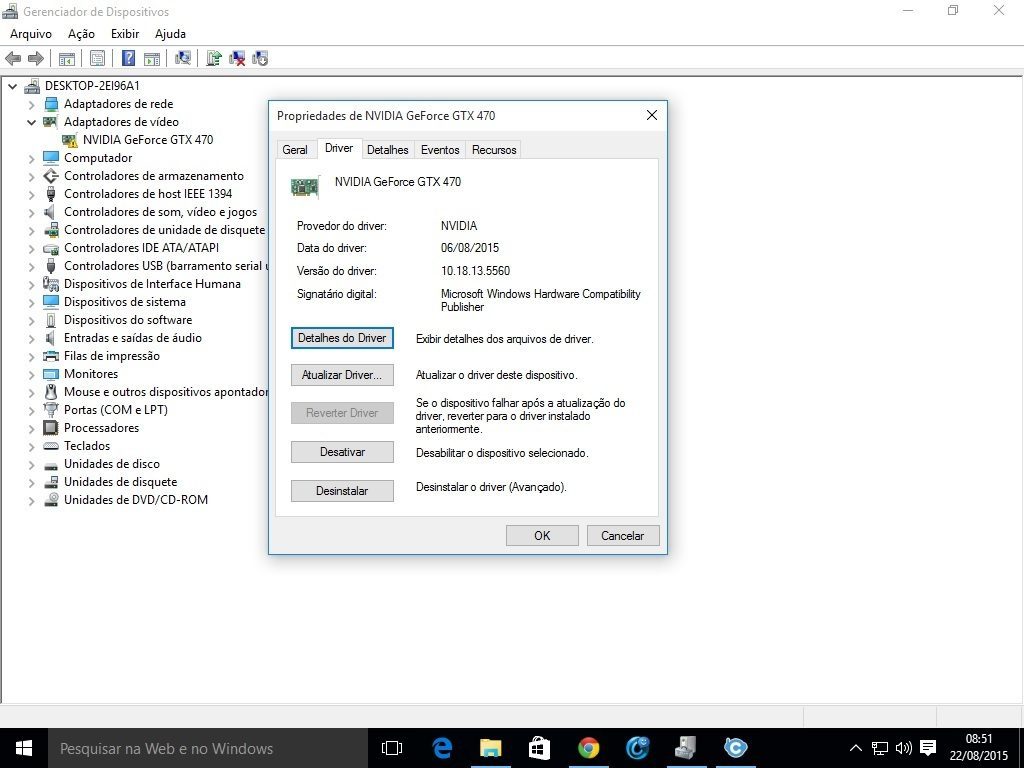Expand the Unidades de disco category
Viewport: 1024px width, 768px height.
[x=31, y=464]
